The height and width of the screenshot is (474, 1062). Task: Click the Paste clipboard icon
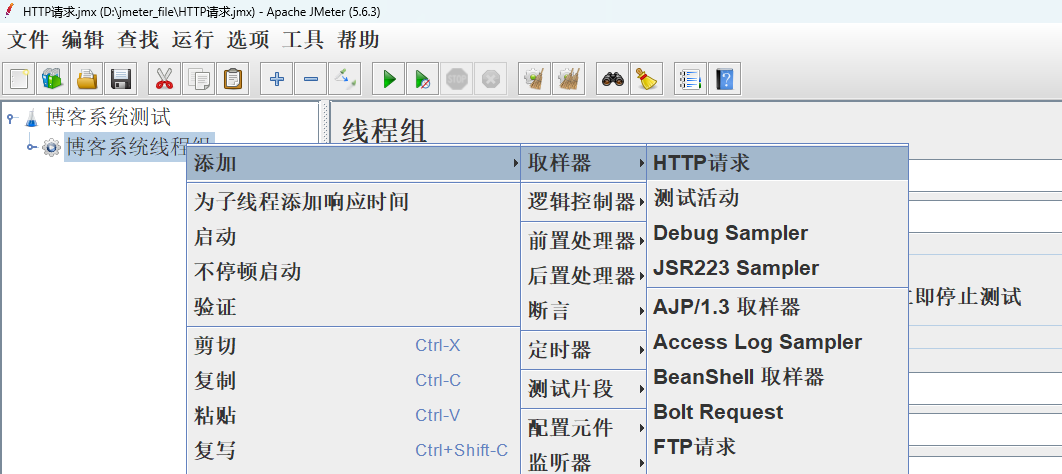232,79
